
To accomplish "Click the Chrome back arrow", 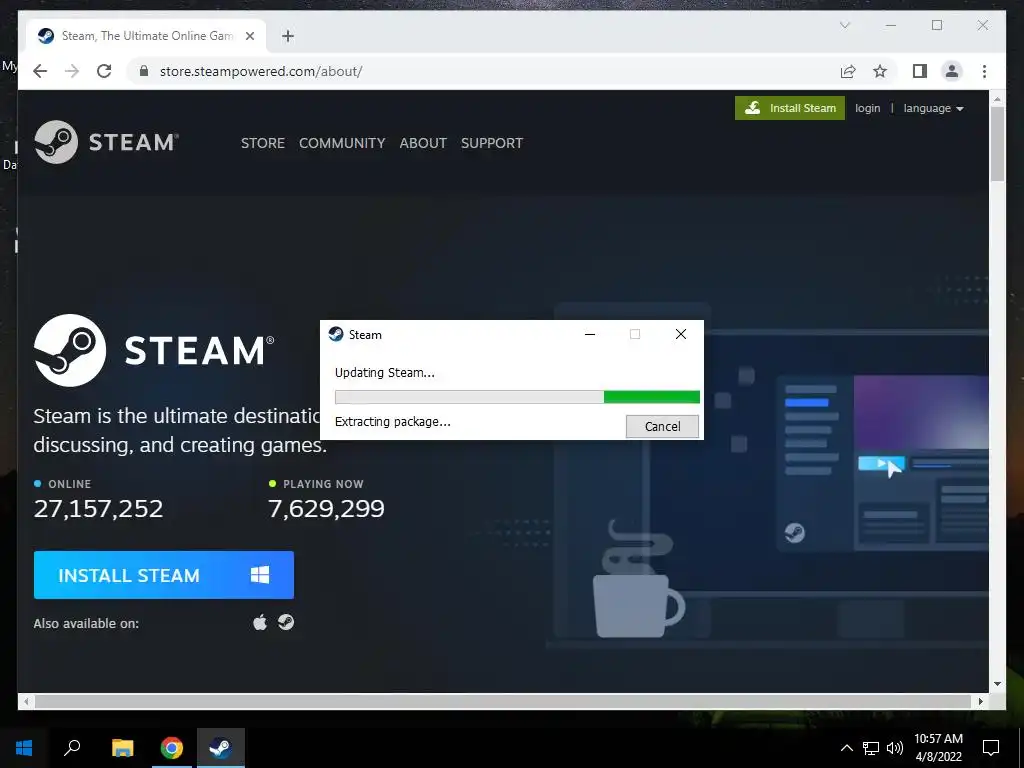I will click(x=40, y=71).
